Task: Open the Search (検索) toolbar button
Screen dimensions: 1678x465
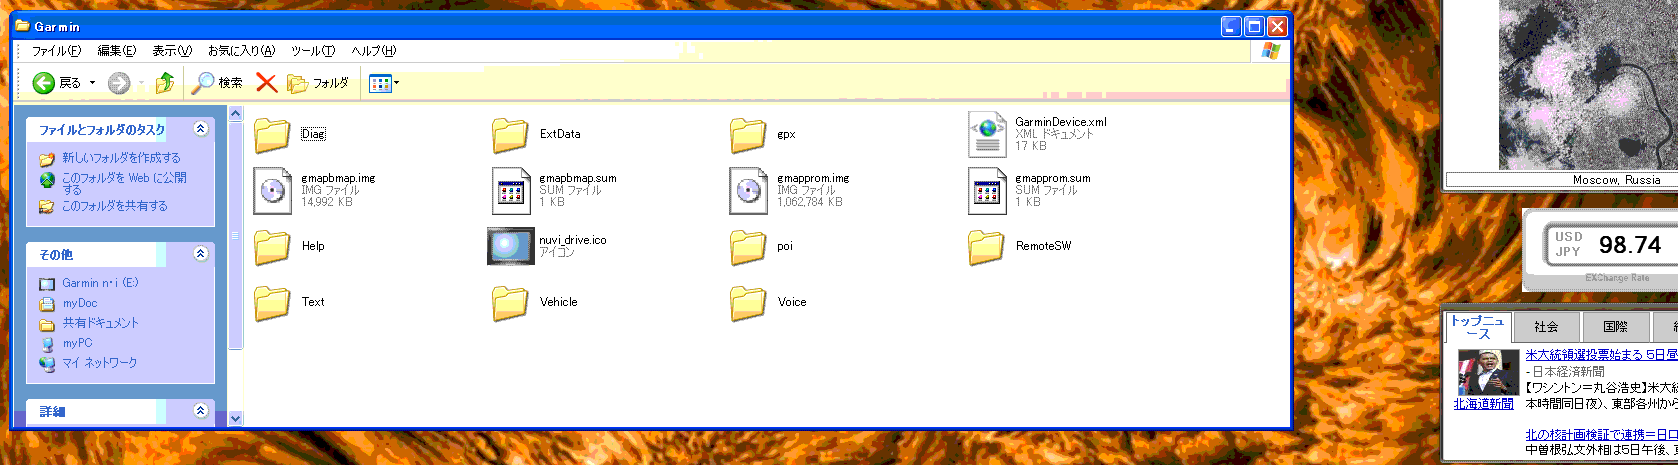Action: pos(218,83)
